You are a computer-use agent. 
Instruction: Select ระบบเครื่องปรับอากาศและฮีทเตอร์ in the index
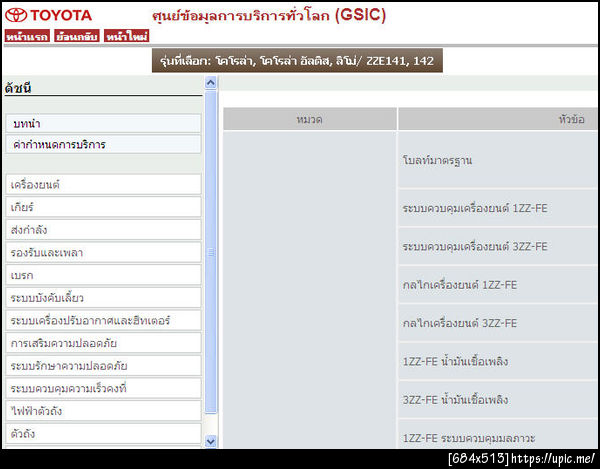coord(103,320)
